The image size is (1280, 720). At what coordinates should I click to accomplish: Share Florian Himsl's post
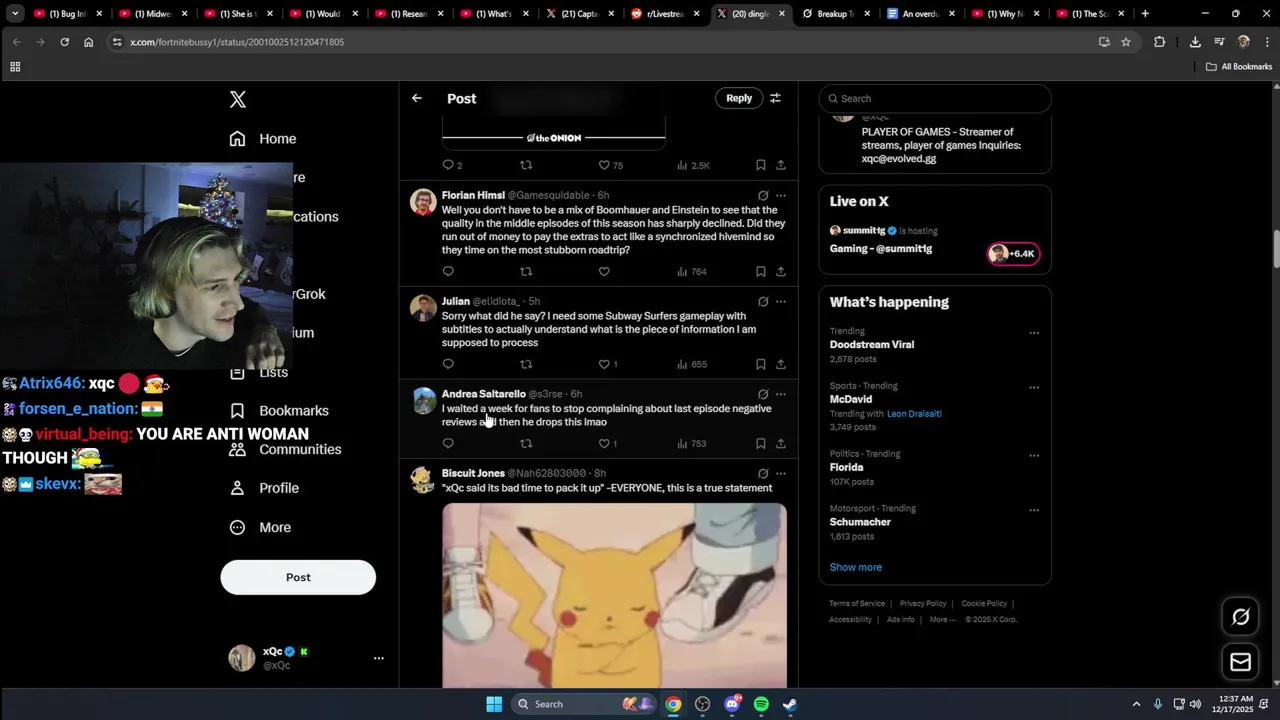click(781, 271)
